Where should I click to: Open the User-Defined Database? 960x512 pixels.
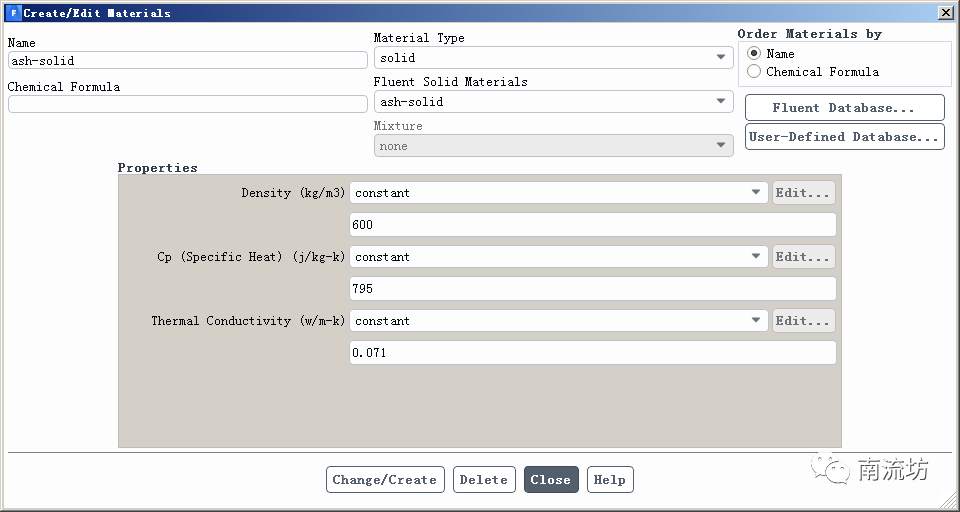coord(844,137)
